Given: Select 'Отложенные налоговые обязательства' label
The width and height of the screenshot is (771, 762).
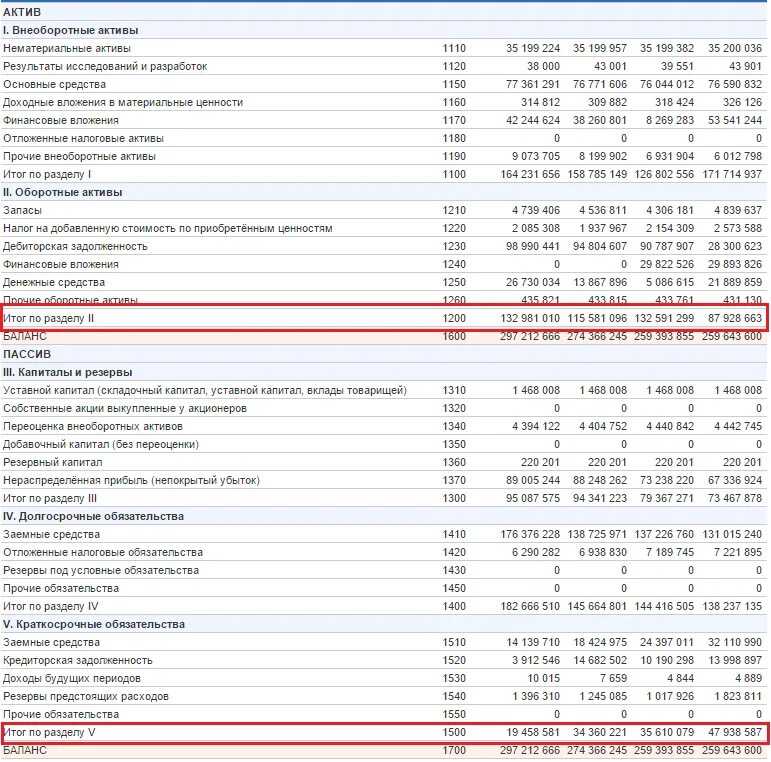Looking at the screenshot, I should [103, 552].
